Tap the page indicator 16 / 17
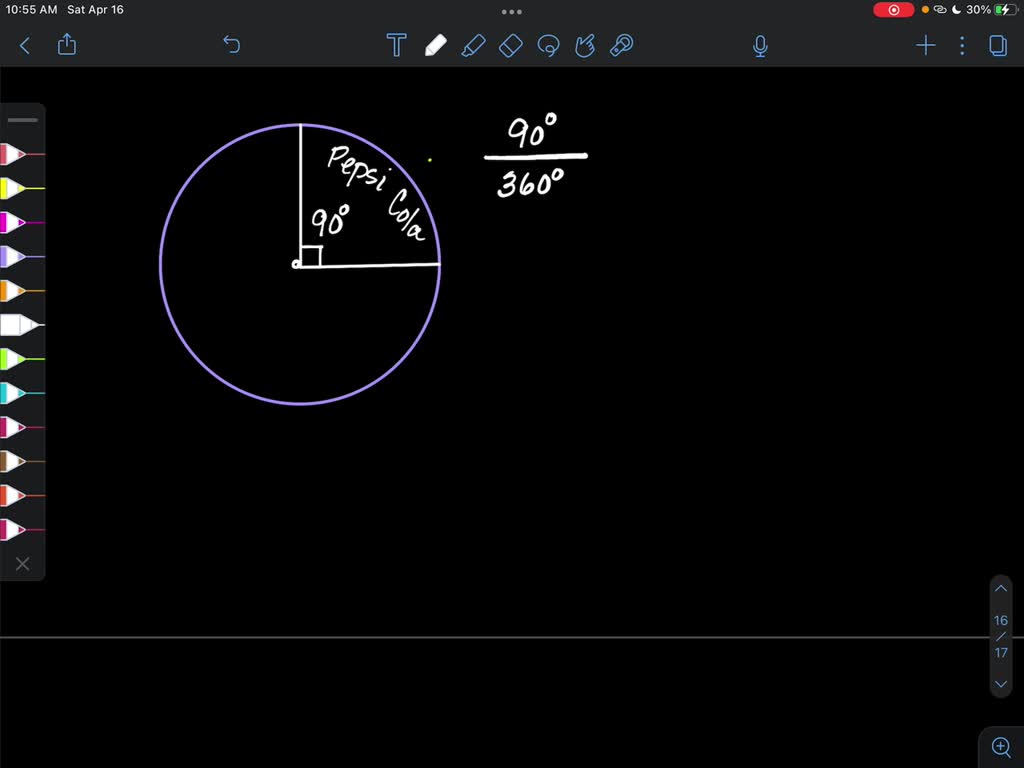This screenshot has width=1024, height=768. [1000, 636]
